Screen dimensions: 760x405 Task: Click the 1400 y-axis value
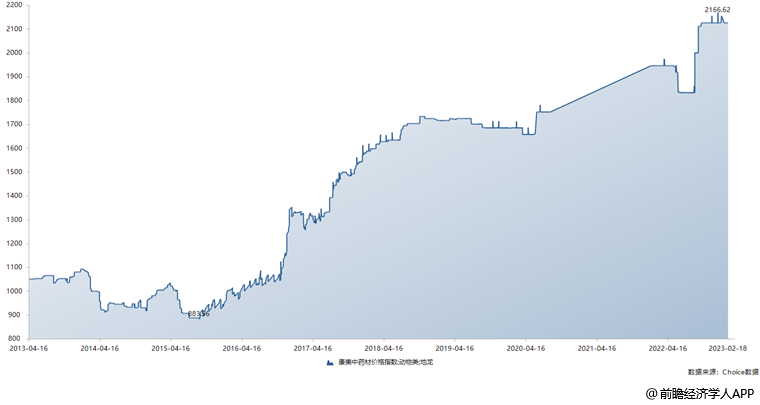[x=15, y=196]
